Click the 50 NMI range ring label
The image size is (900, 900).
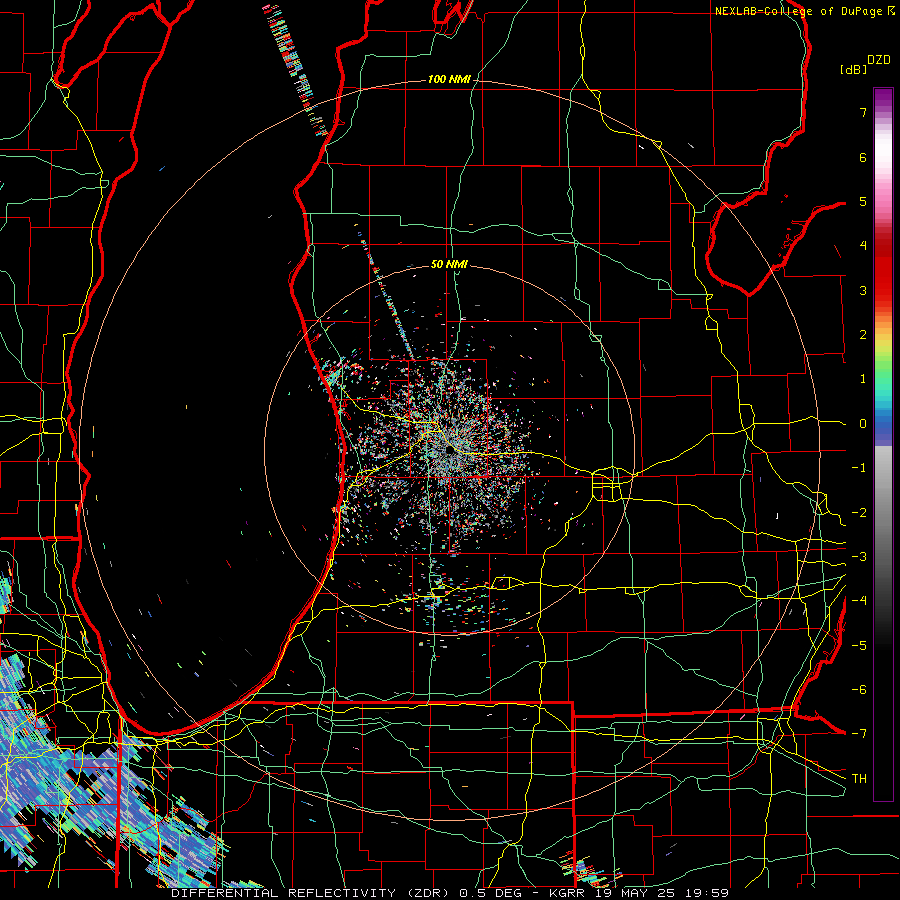(449, 264)
